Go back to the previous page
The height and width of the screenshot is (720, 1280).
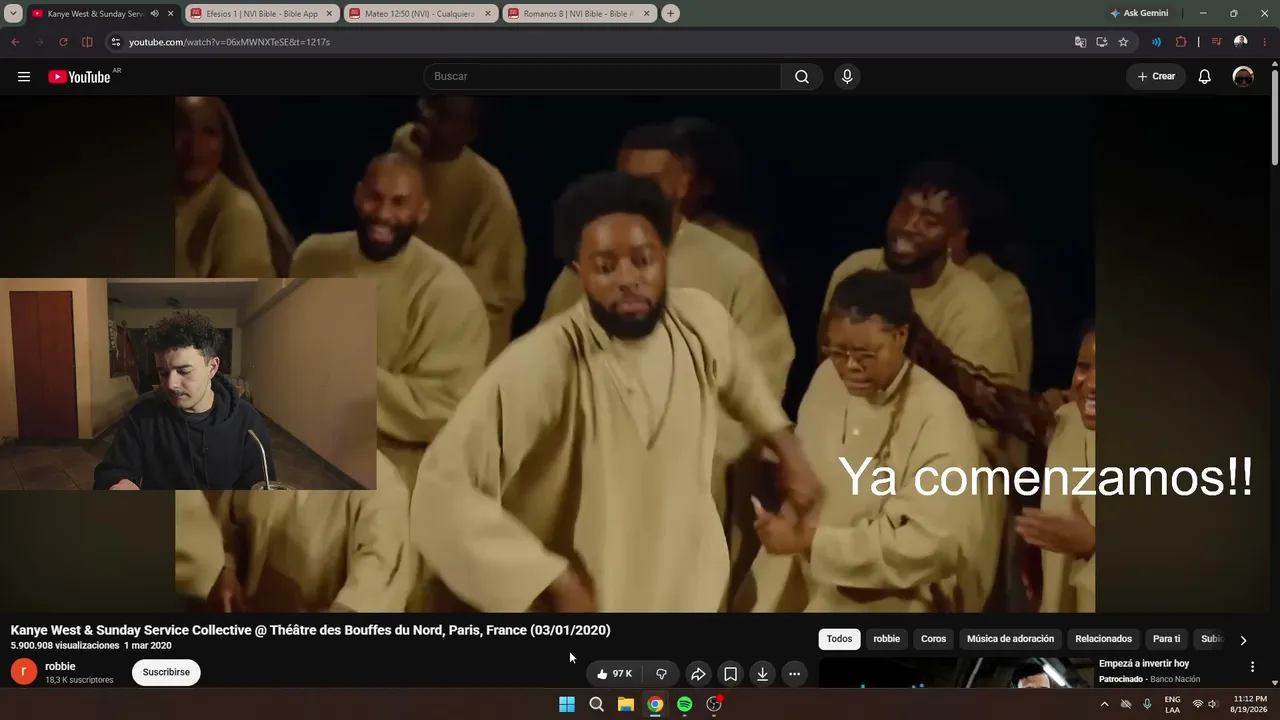(x=15, y=42)
